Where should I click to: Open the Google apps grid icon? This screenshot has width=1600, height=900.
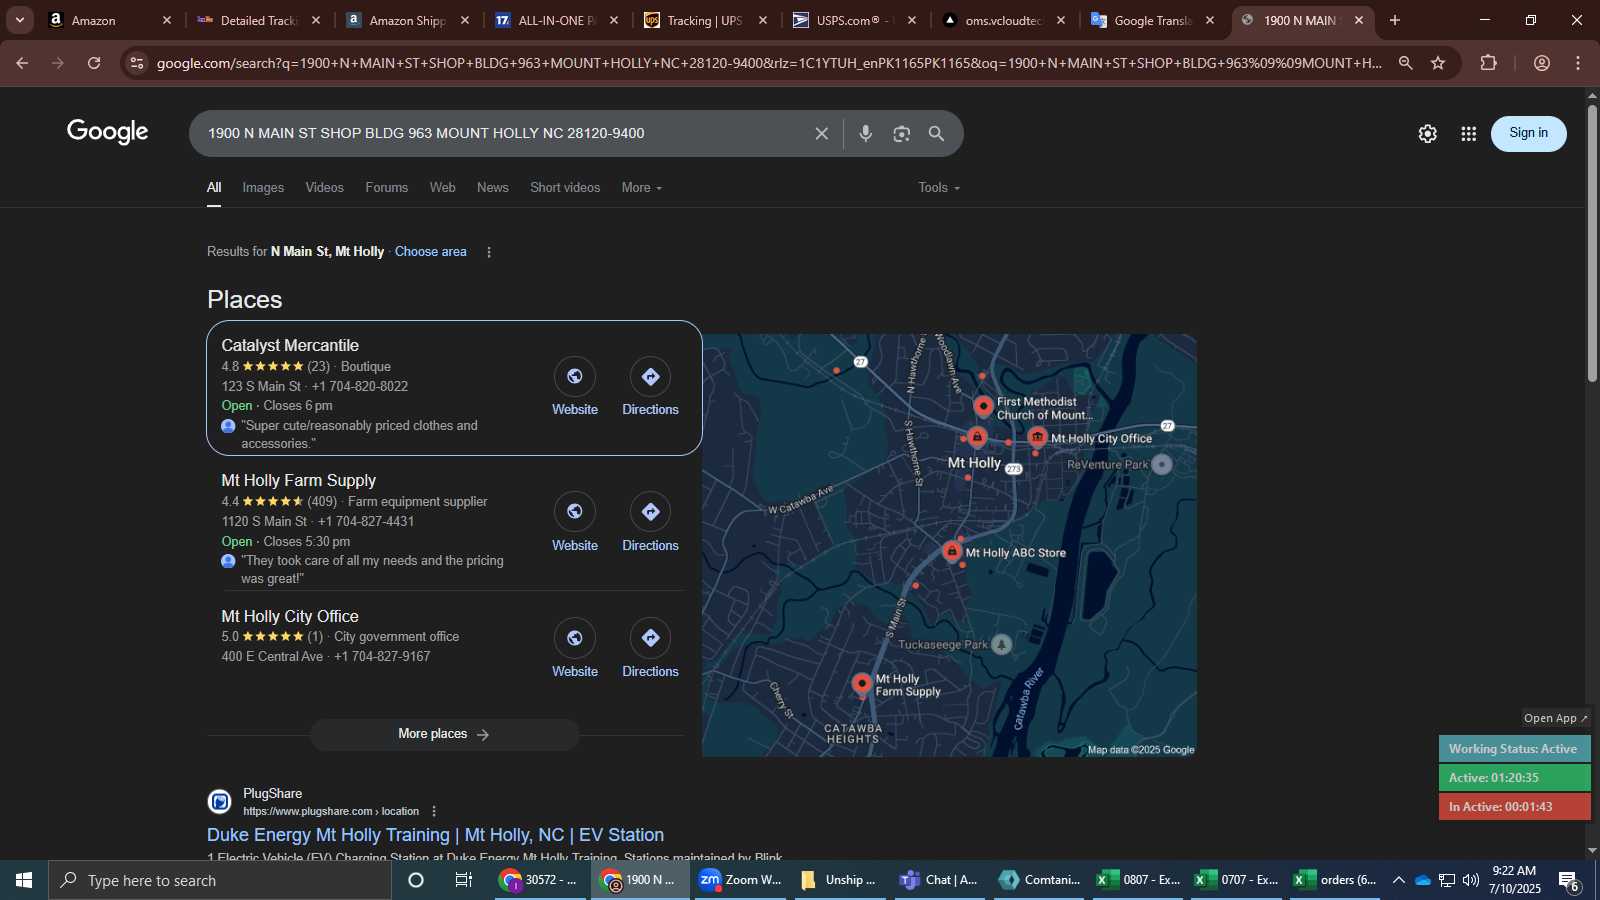tap(1468, 133)
